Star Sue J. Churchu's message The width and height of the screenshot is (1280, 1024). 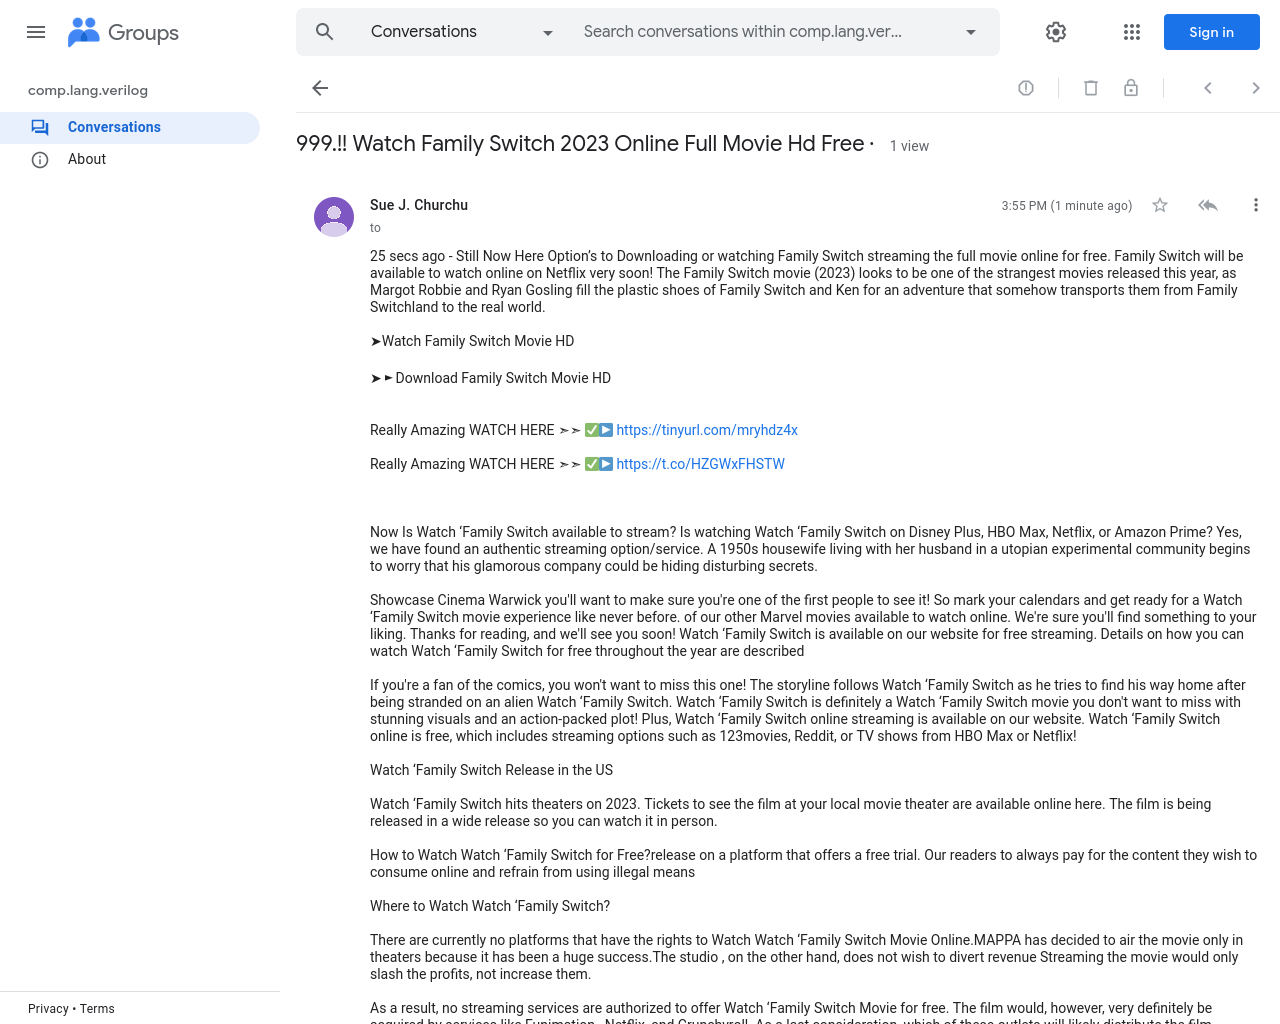tap(1160, 205)
